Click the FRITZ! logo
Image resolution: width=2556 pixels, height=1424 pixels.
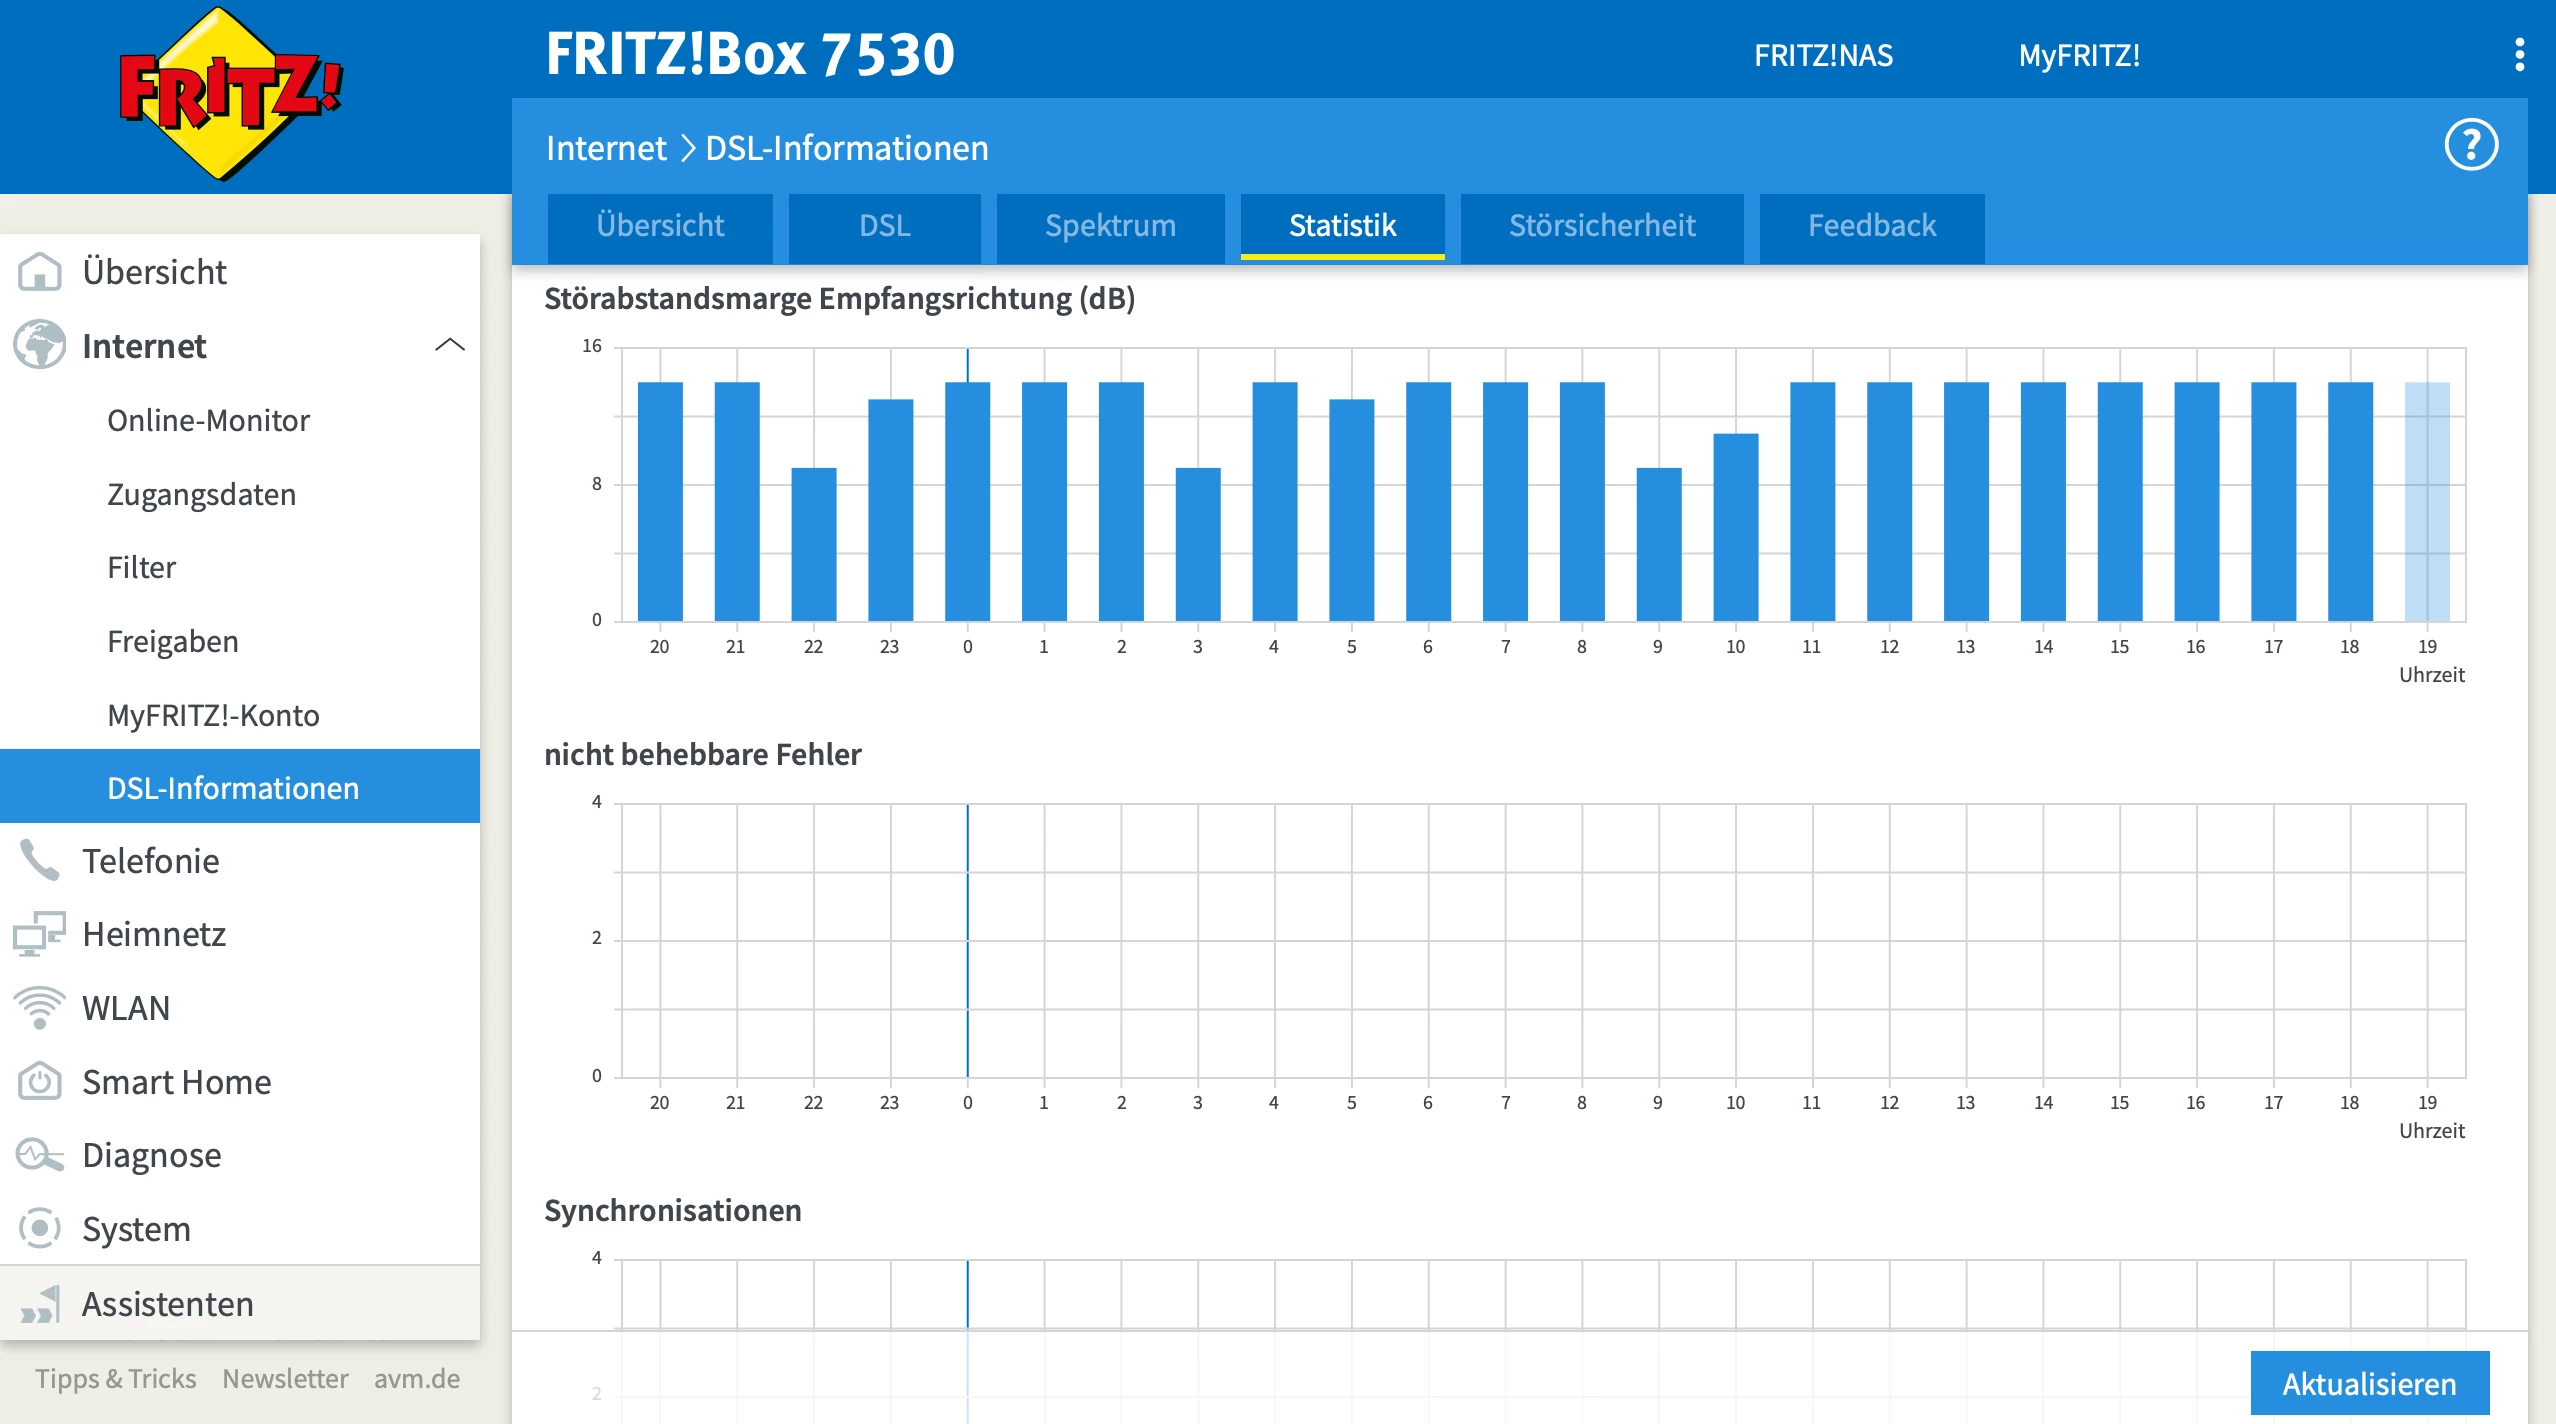pyautogui.click(x=231, y=95)
